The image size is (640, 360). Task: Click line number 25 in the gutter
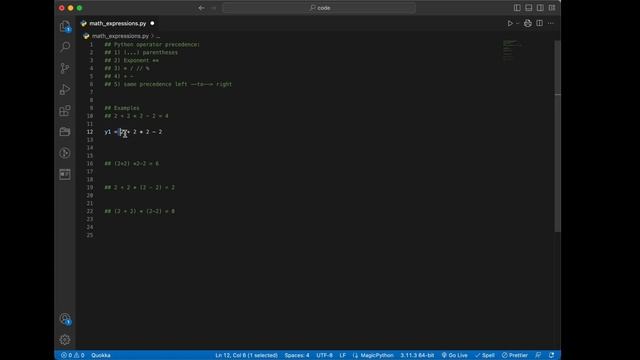(x=90, y=235)
